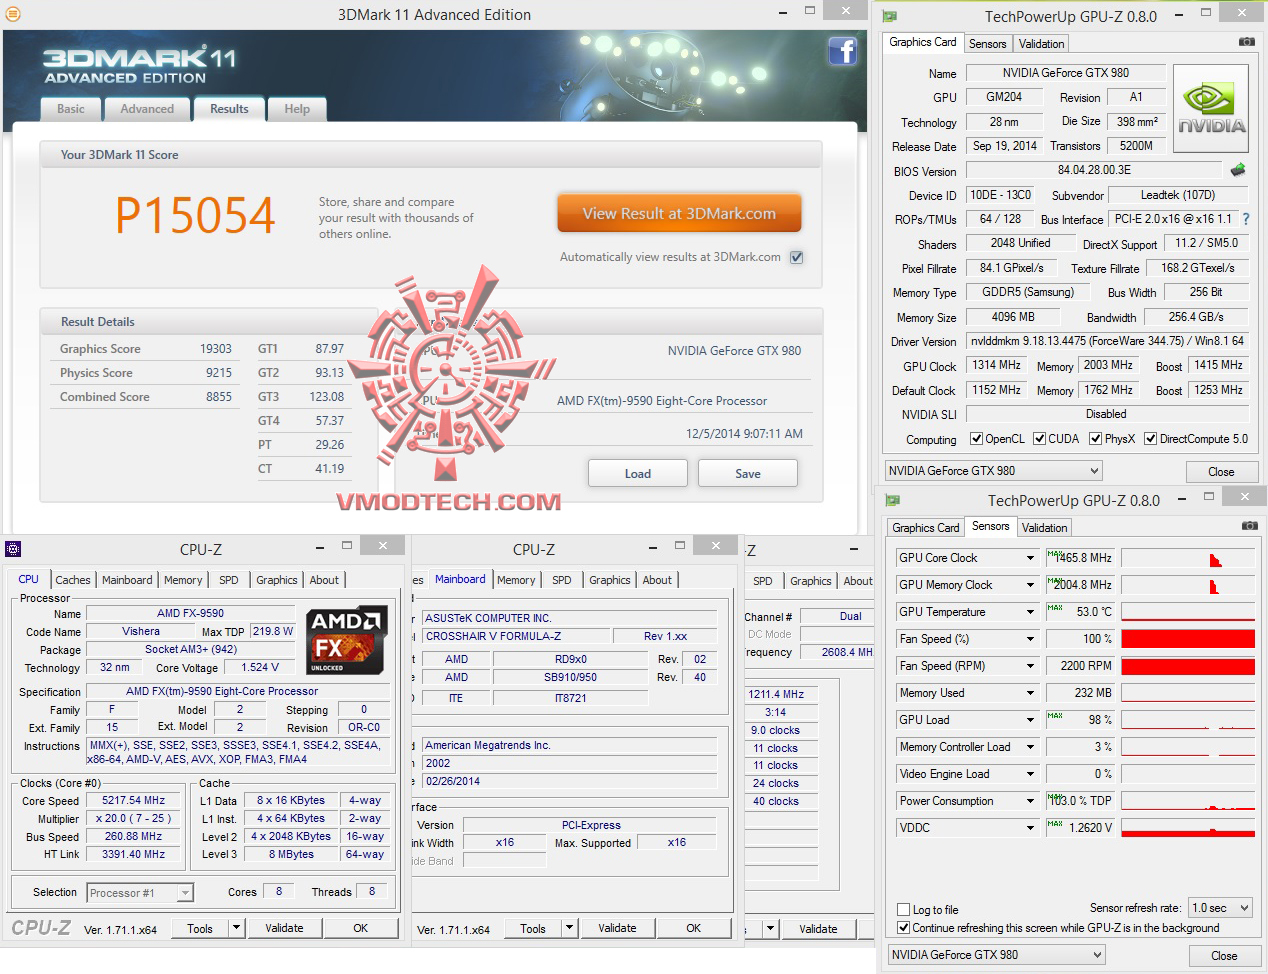
Task: Expand the GPU Memory Clock sensor dropdown
Action: pyautogui.click(x=1029, y=585)
